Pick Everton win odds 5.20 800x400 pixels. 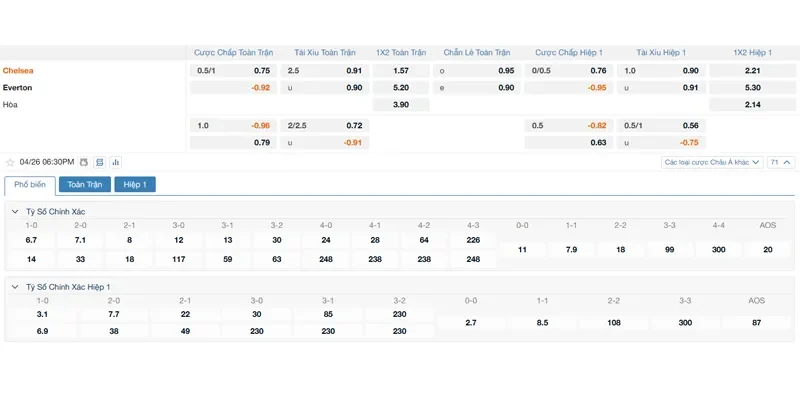pyautogui.click(x=401, y=88)
